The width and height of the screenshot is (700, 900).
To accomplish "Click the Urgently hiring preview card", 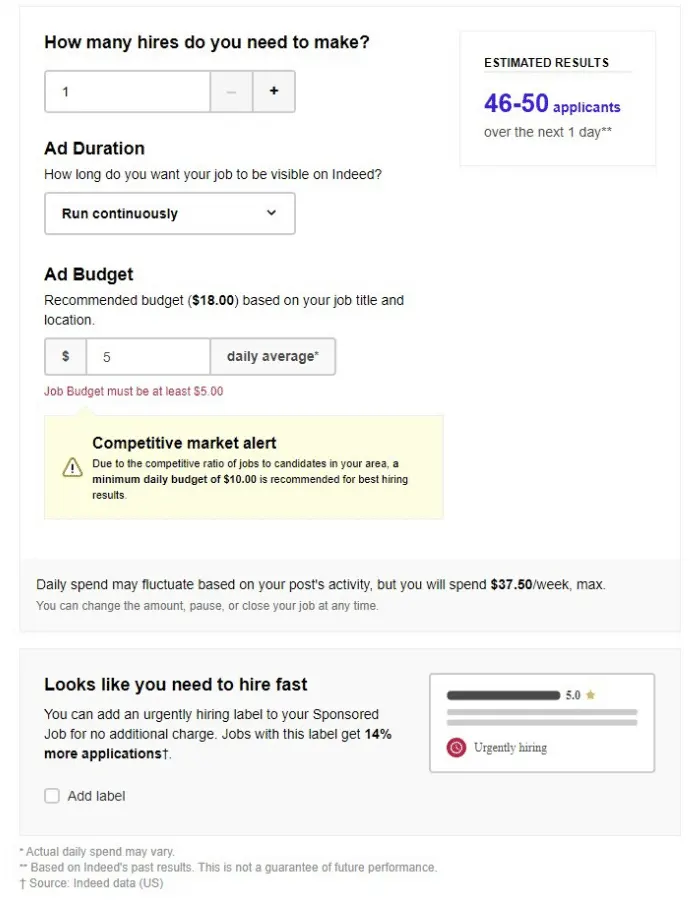I will click(542, 723).
